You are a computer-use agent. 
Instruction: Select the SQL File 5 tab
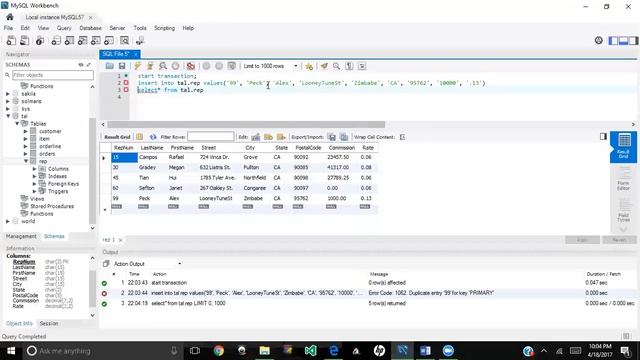pyautogui.click(x=116, y=54)
